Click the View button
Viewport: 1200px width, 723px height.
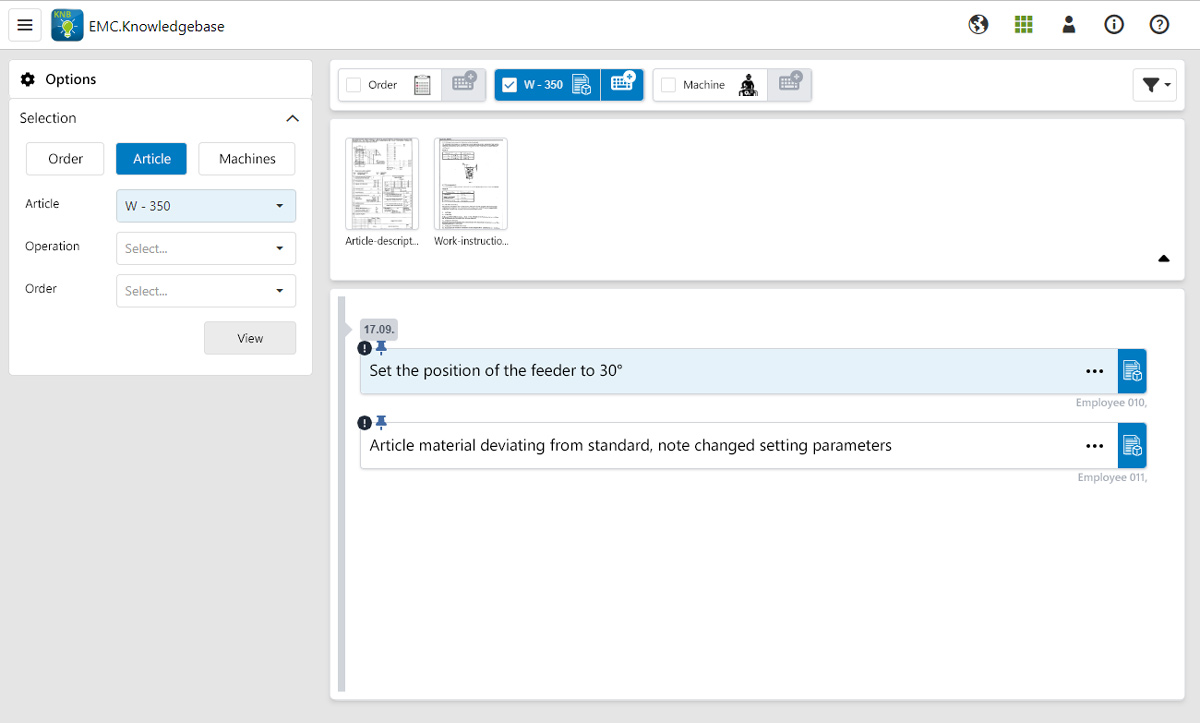pos(250,338)
